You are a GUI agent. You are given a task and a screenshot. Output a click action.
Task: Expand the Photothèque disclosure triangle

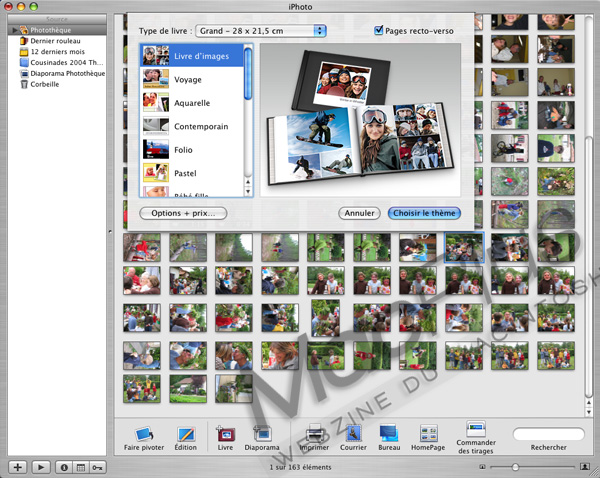(x=15, y=30)
